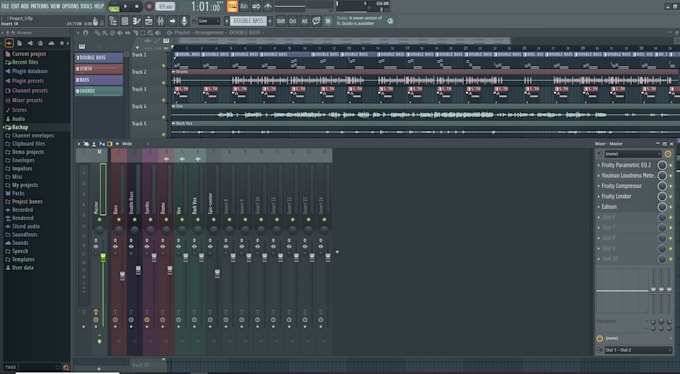Click the file icon in browser tabs
680x374 pixels.
pyautogui.click(x=20, y=43)
